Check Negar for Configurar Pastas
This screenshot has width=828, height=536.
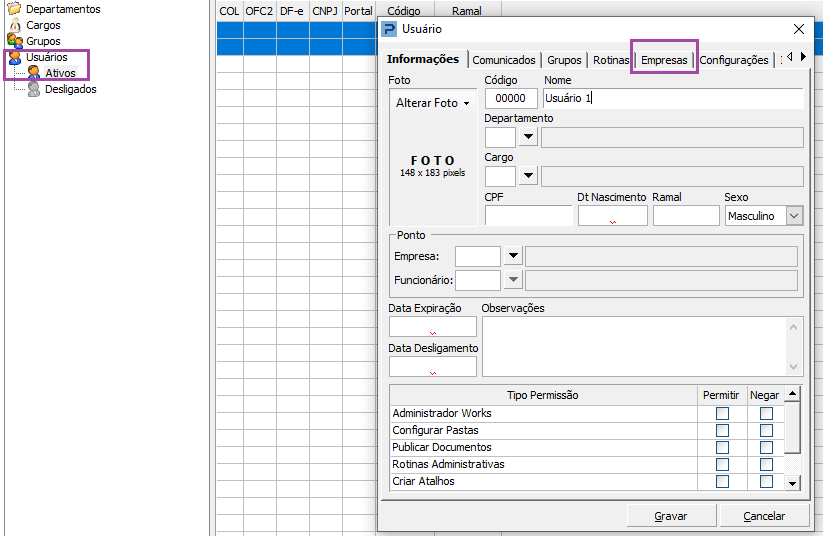pos(766,430)
